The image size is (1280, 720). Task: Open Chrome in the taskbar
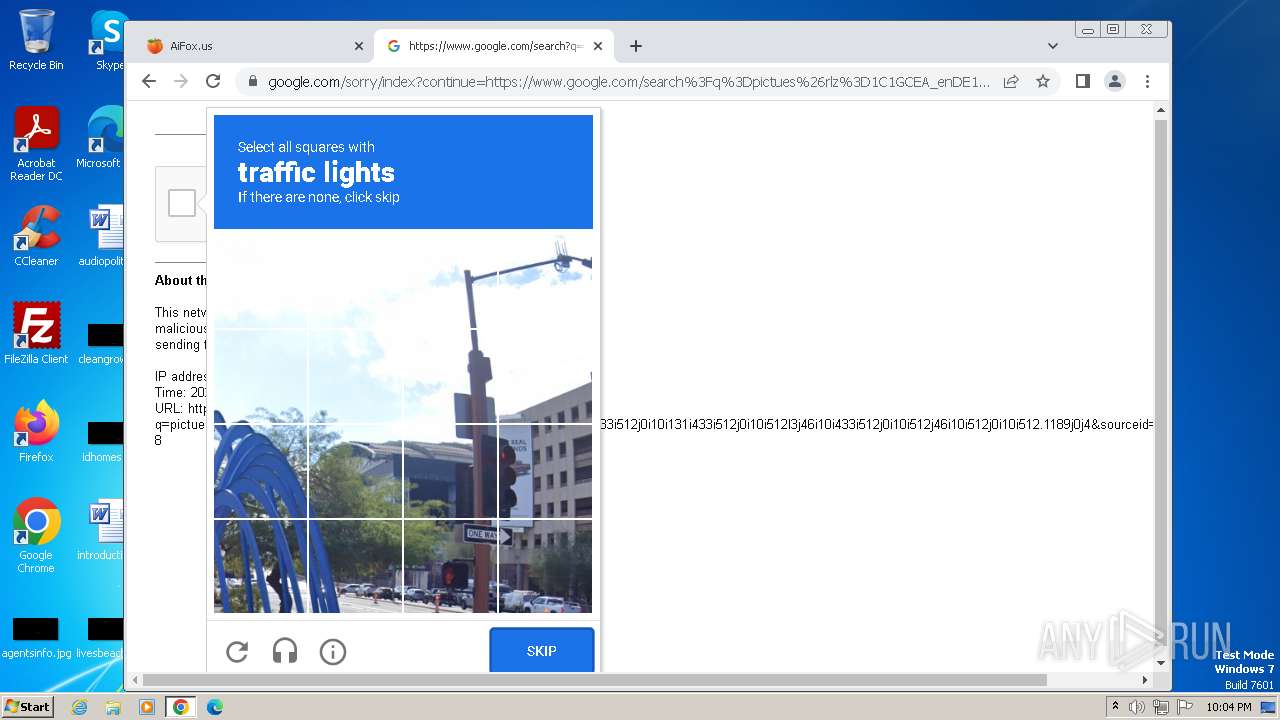tap(181, 707)
